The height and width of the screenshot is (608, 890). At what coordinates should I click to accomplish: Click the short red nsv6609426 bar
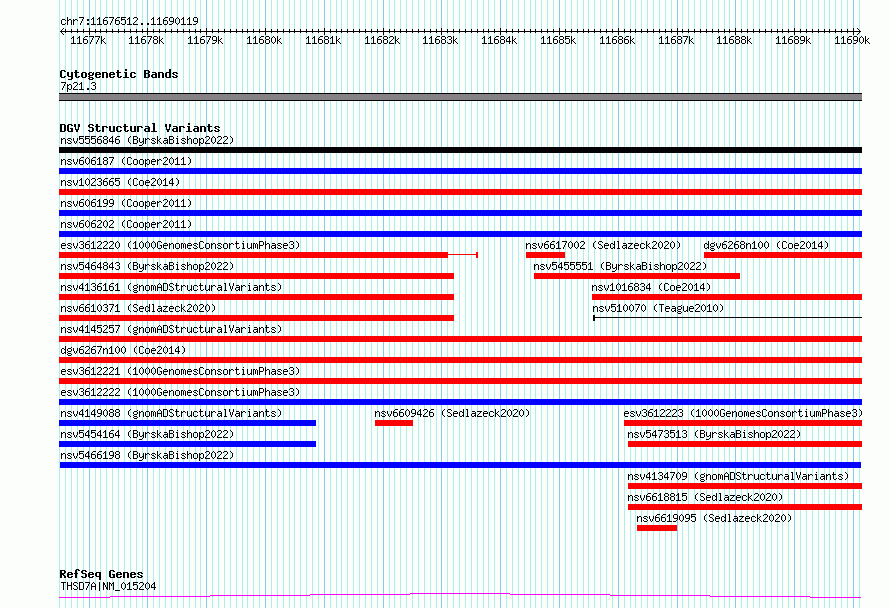(x=394, y=423)
